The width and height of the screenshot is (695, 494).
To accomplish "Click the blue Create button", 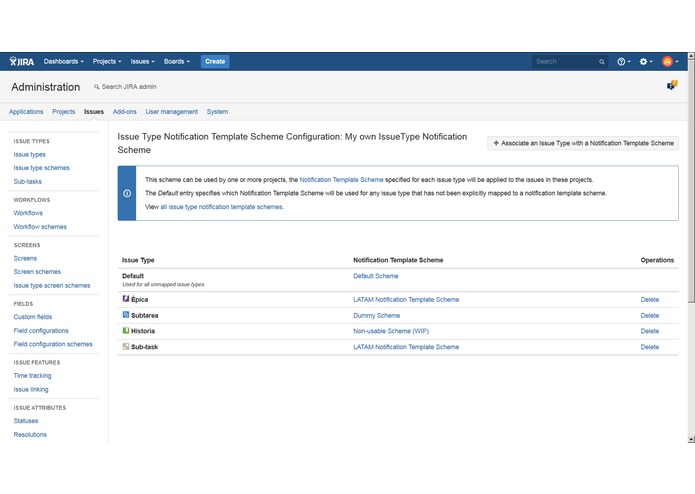I will click(x=215, y=62).
